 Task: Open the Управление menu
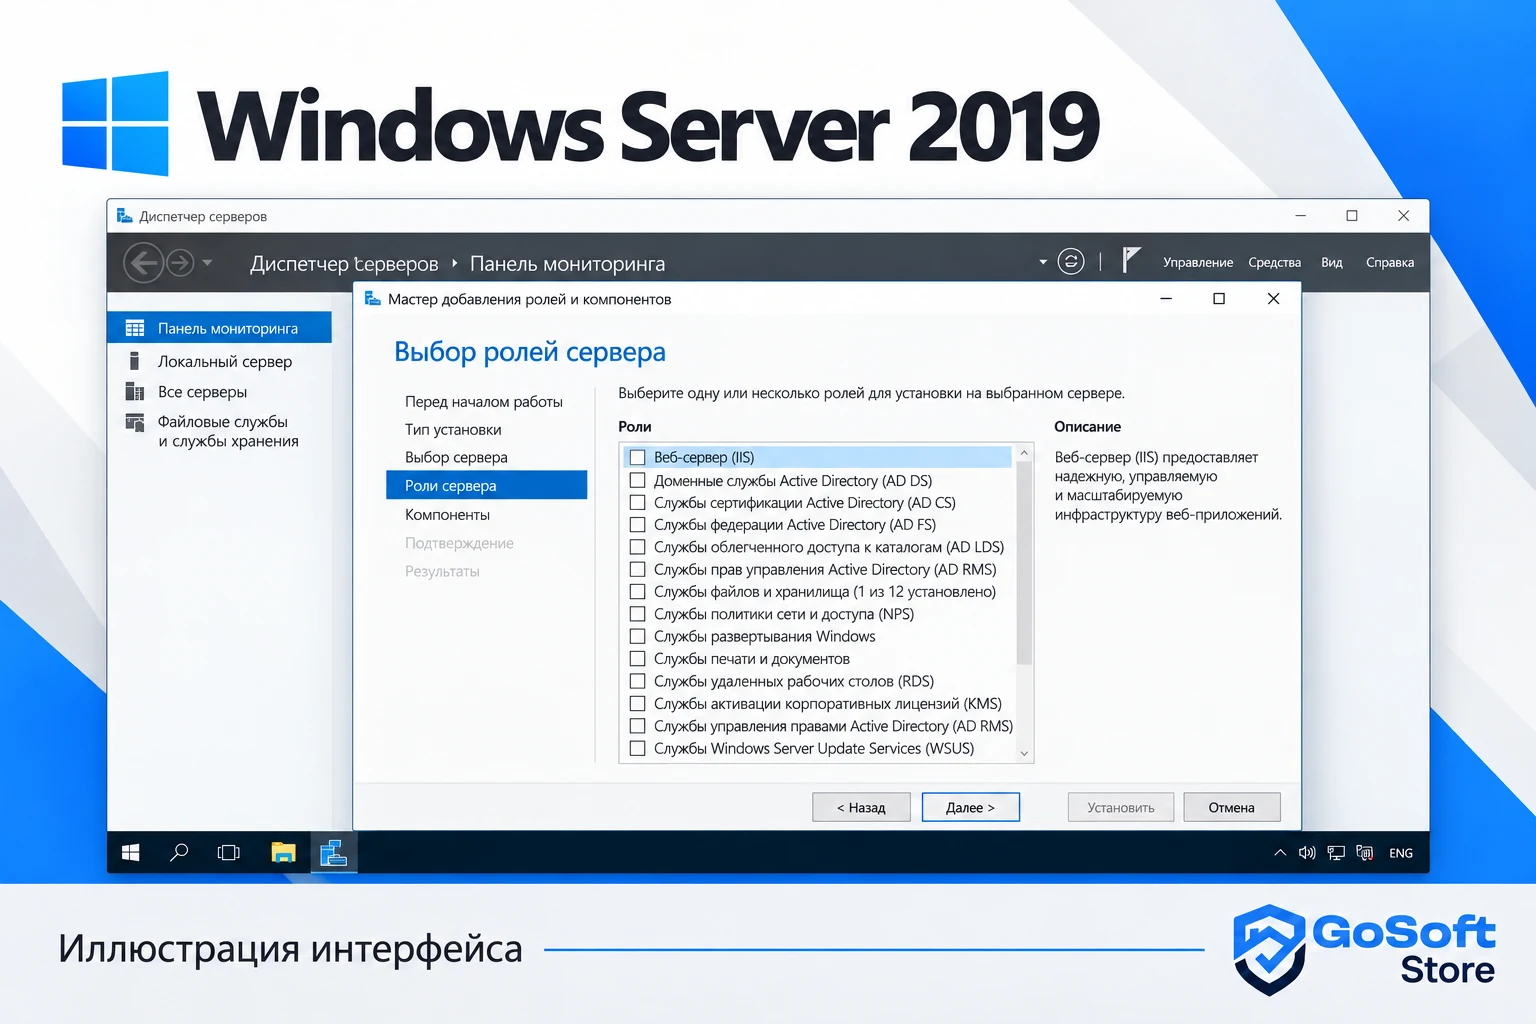tap(1198, 262)
